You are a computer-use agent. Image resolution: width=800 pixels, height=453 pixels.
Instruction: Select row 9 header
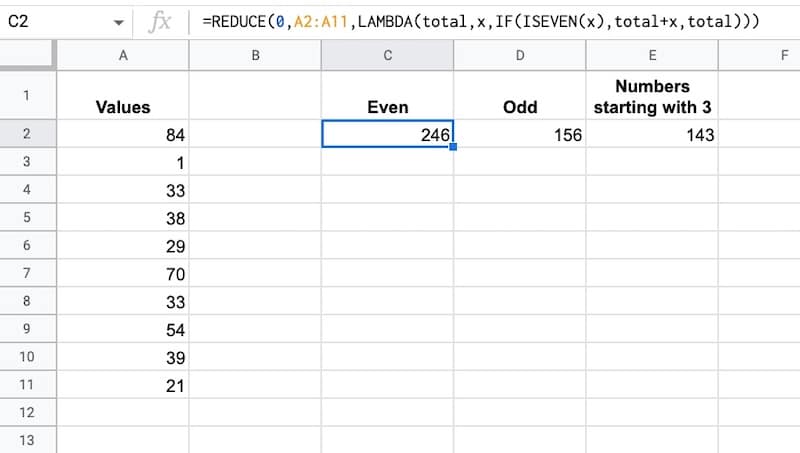(x=27, y=329)
